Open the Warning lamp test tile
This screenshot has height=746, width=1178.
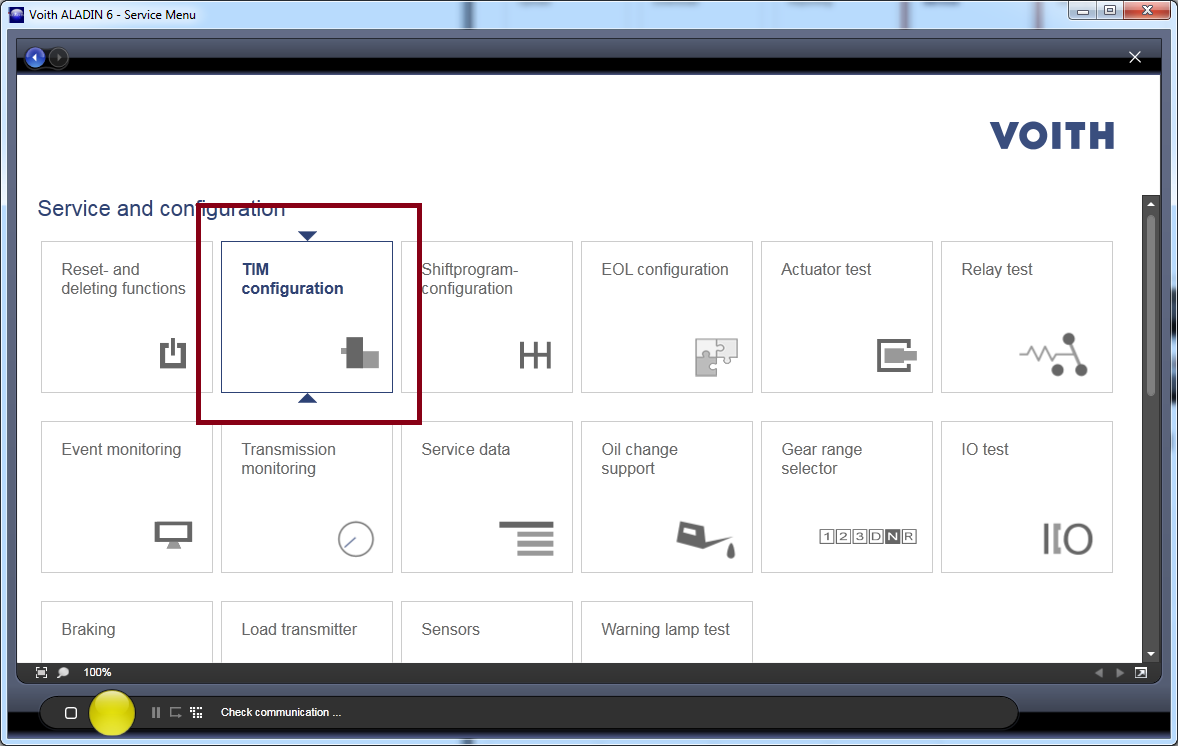tap(666, 632)
